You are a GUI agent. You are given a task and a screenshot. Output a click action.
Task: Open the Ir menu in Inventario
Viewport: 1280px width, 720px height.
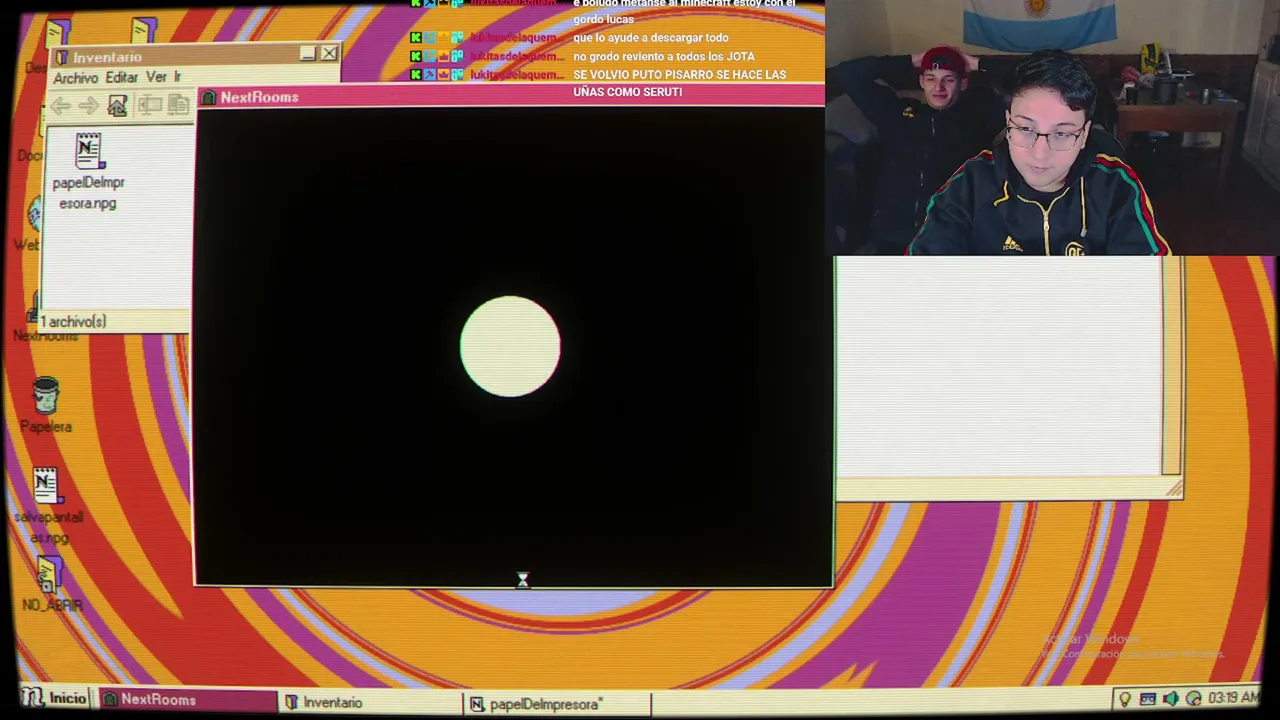tap(177, 77)
